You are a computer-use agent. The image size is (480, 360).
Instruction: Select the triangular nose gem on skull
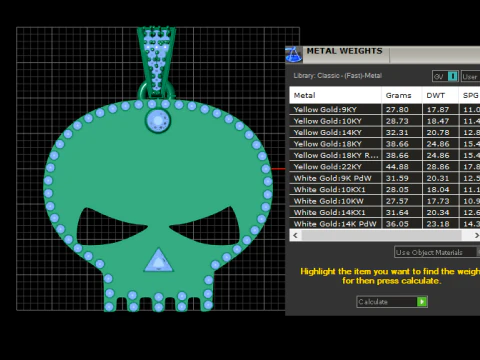tap(159, 261)
